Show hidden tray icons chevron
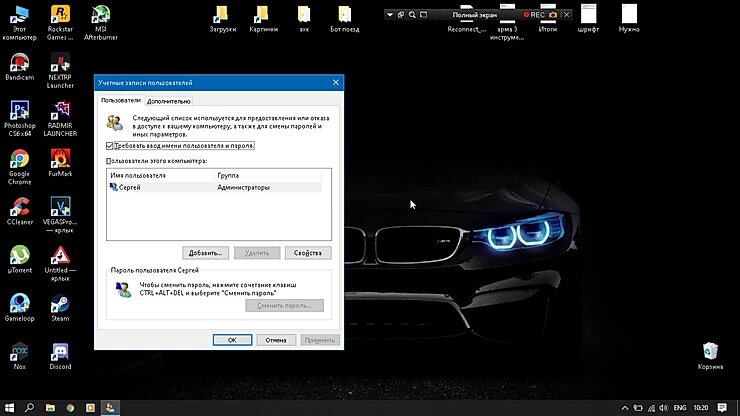 pos(625,408)
